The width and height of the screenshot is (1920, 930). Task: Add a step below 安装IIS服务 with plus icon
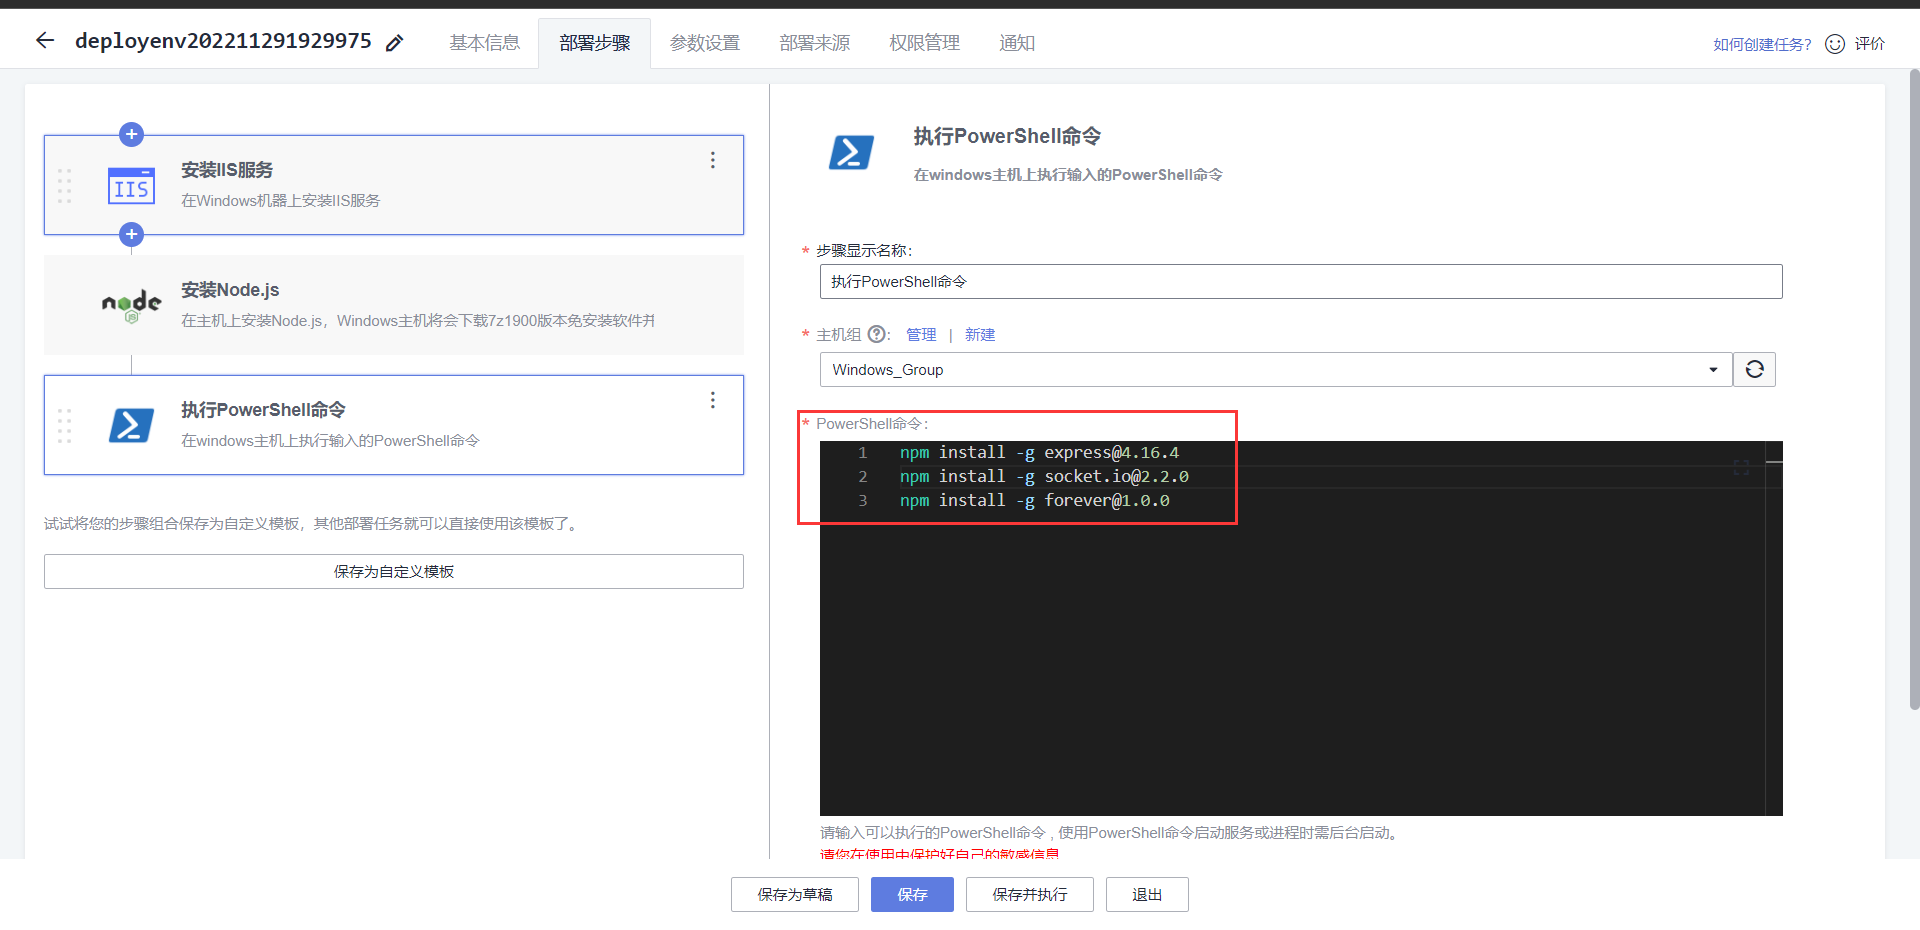131,234
